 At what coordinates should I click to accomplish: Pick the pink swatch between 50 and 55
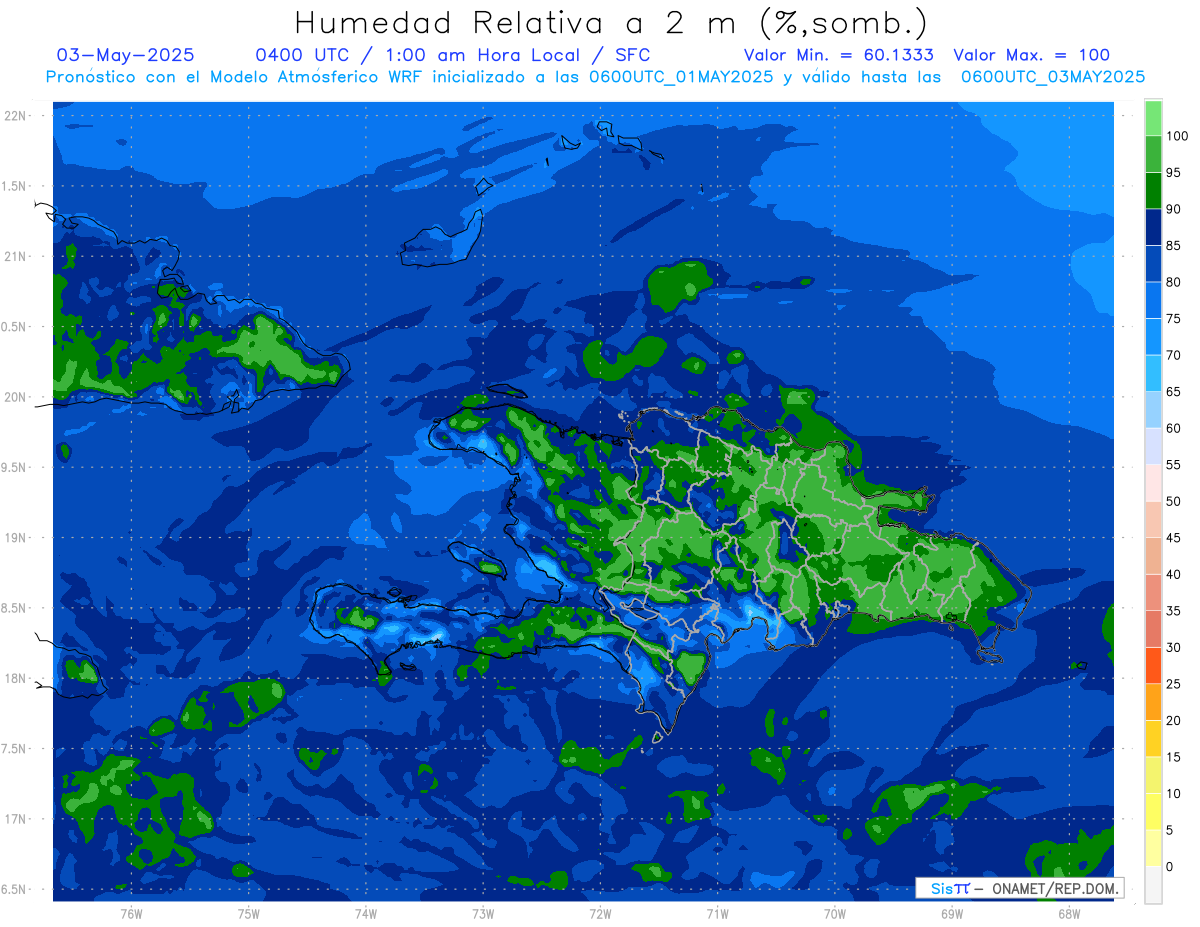(x=1153, y=482)
